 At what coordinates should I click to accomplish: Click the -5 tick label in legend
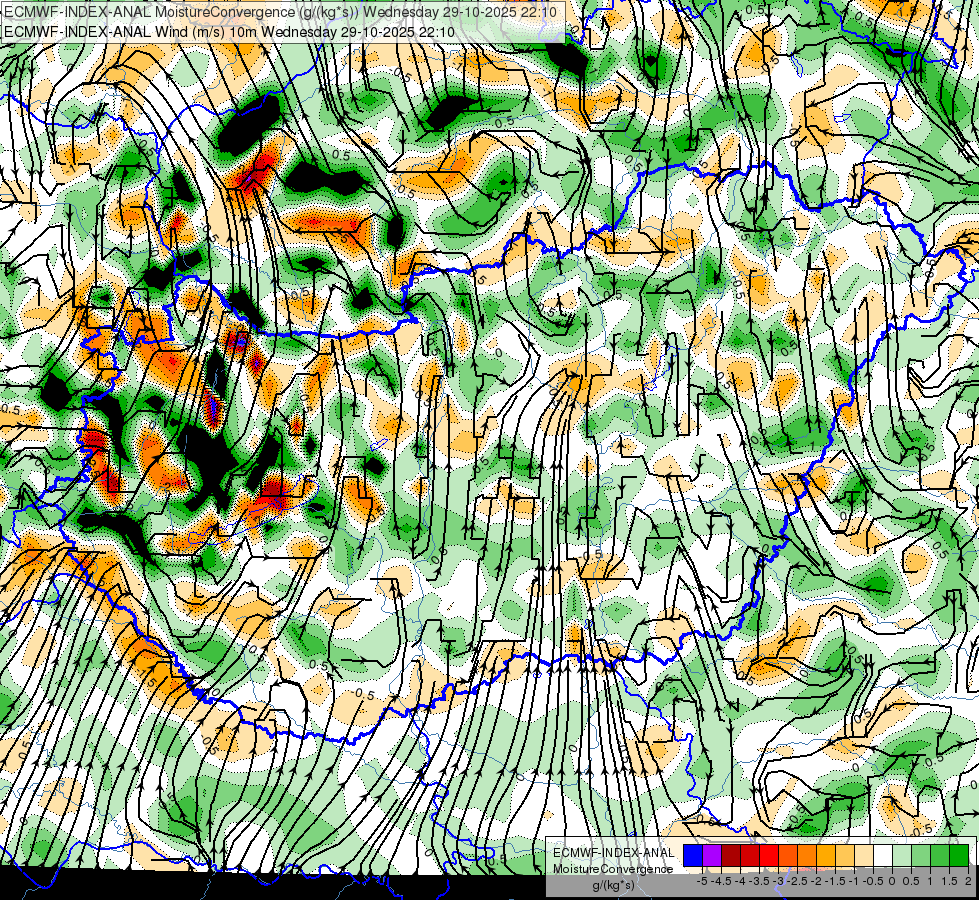click(x=702, y=881)
